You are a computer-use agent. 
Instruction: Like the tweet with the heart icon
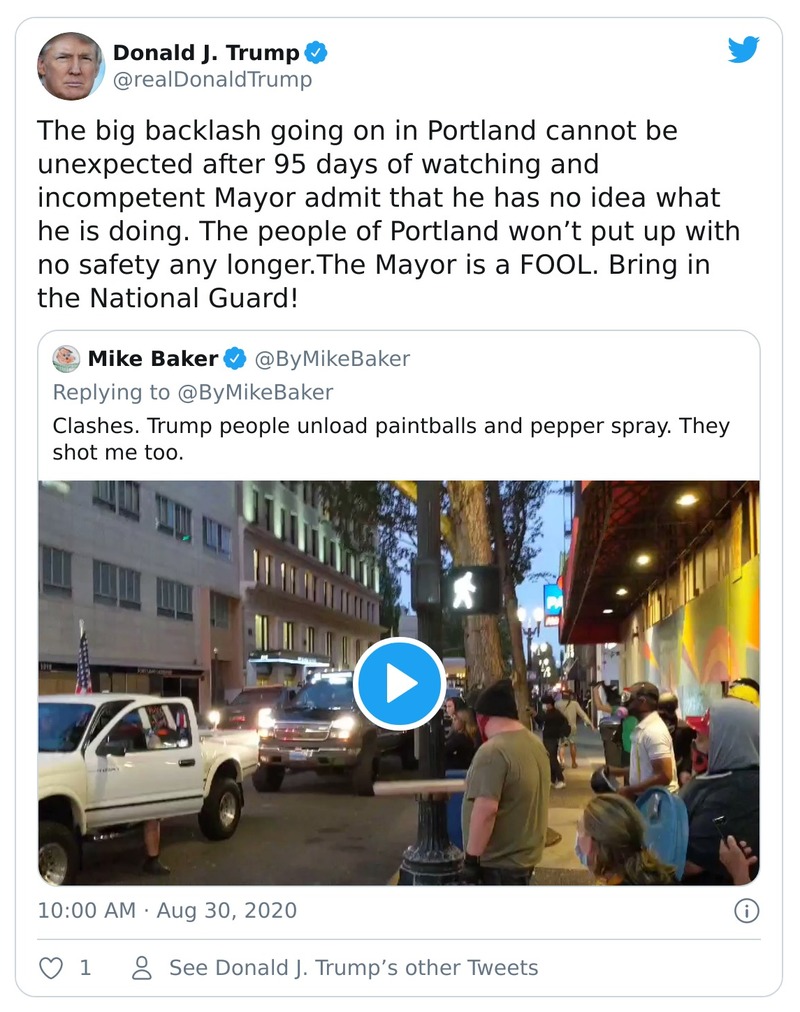coord(50,967)
